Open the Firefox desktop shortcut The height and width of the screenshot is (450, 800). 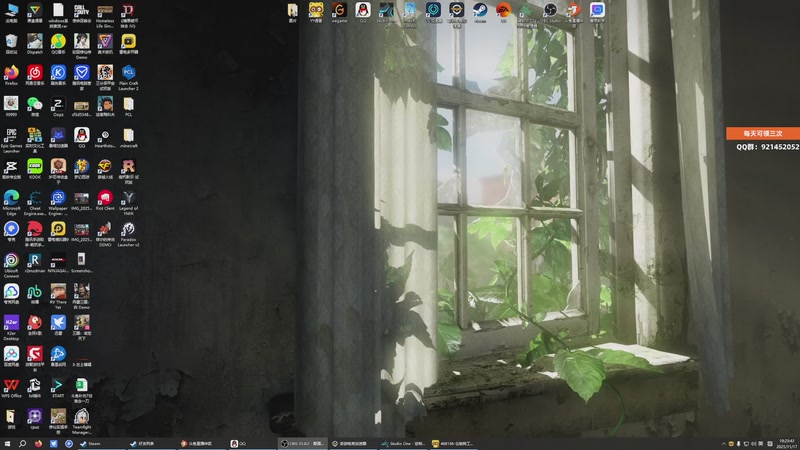tap(11, 74)
